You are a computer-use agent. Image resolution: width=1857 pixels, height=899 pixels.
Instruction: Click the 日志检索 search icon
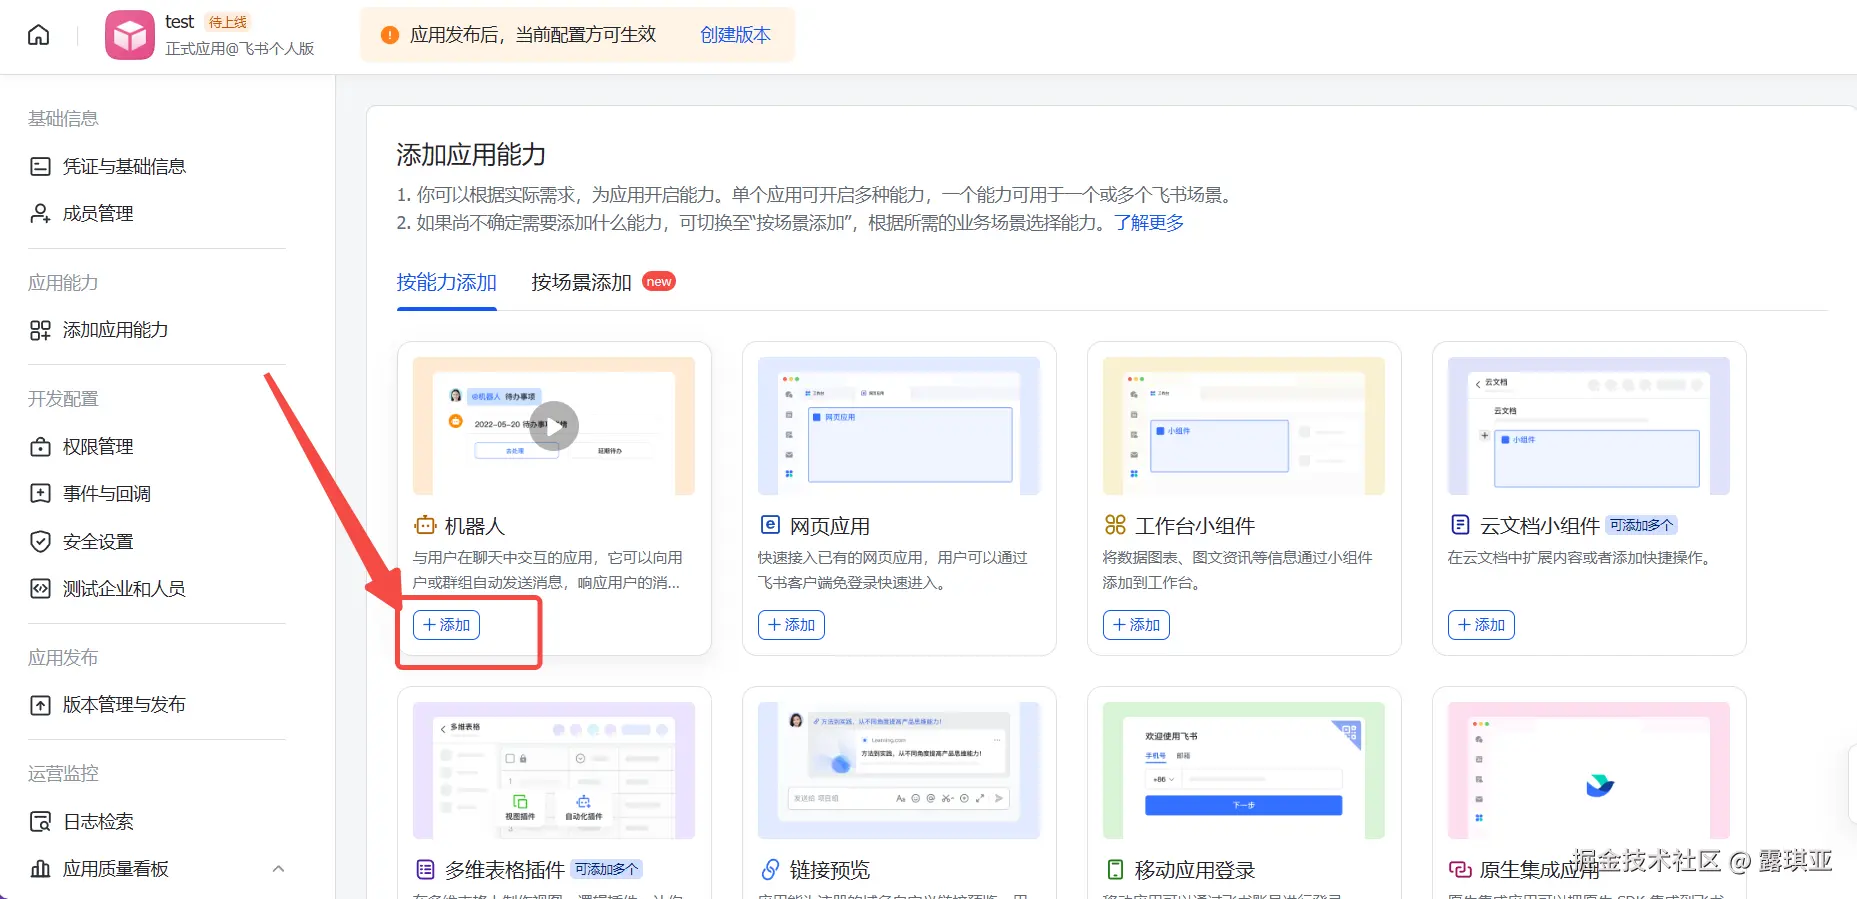pyautogui.click(x=40, y=822)
